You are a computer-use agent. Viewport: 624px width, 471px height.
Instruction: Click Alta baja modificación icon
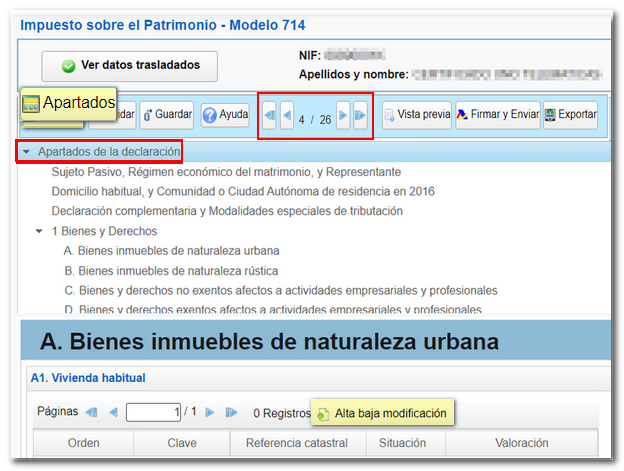point(323,413)
